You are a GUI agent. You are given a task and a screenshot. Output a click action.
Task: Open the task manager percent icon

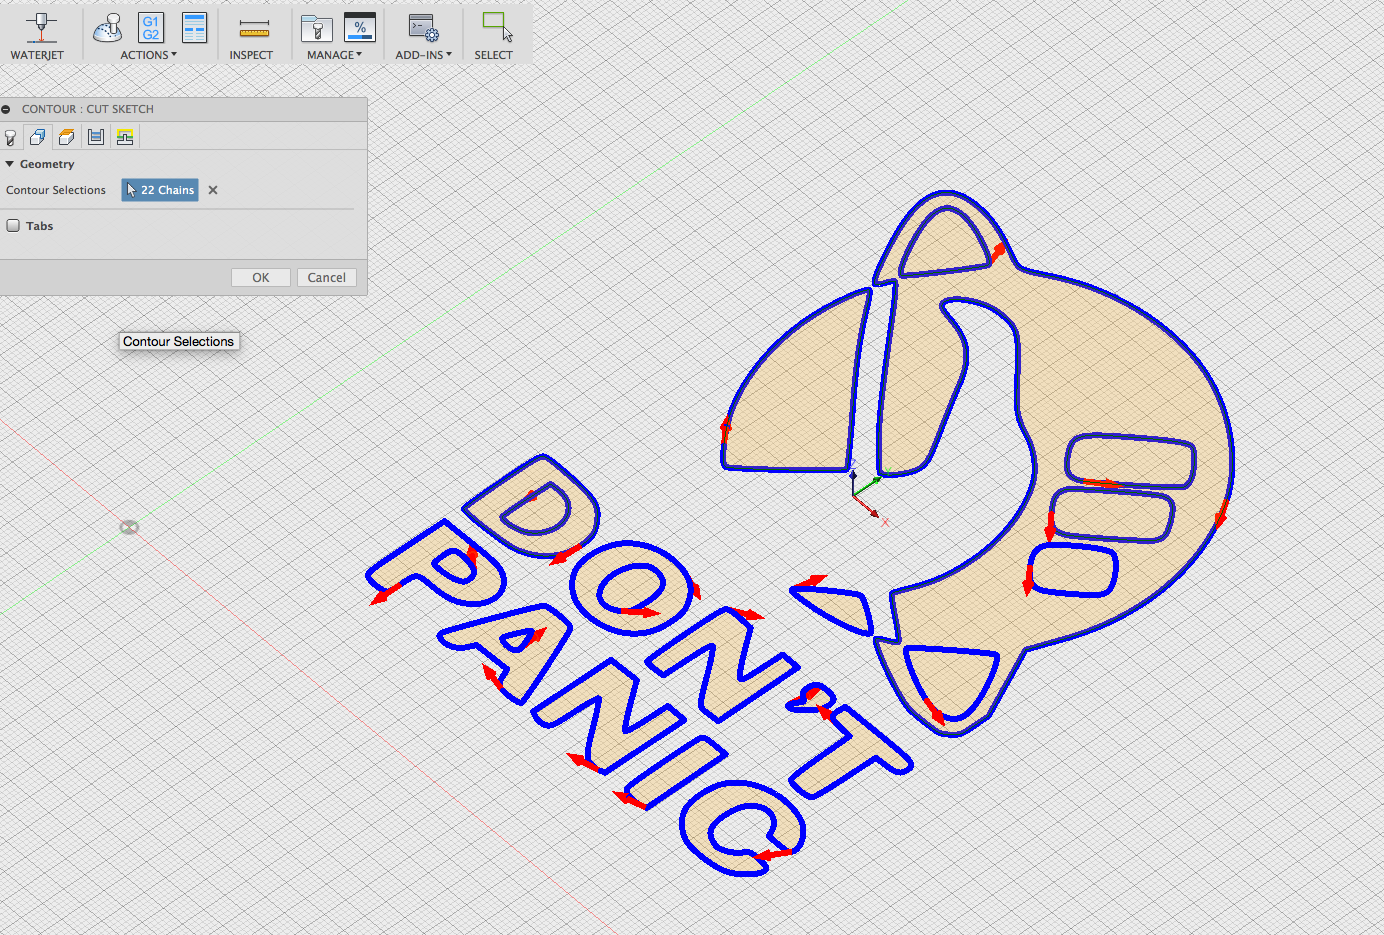click(x=360, y=27)
